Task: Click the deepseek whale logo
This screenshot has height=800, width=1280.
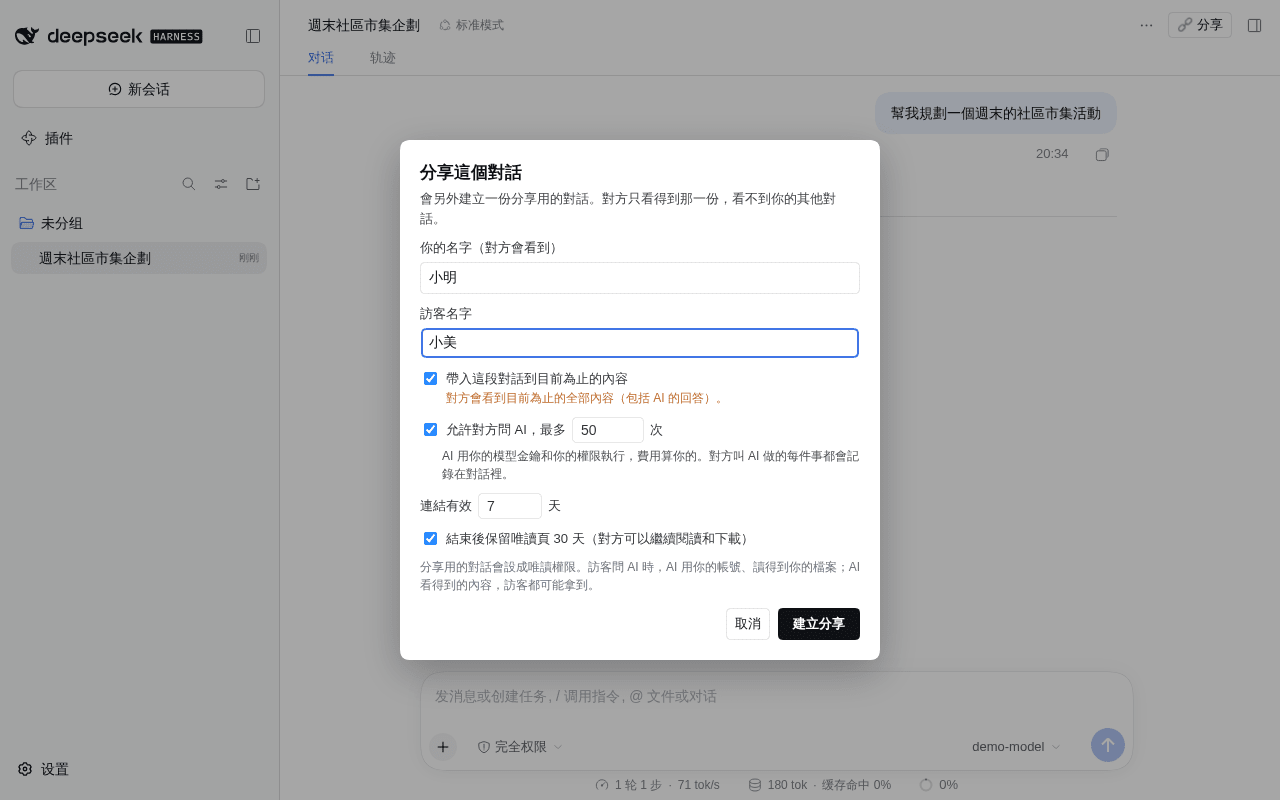Action: coord(27,36)
